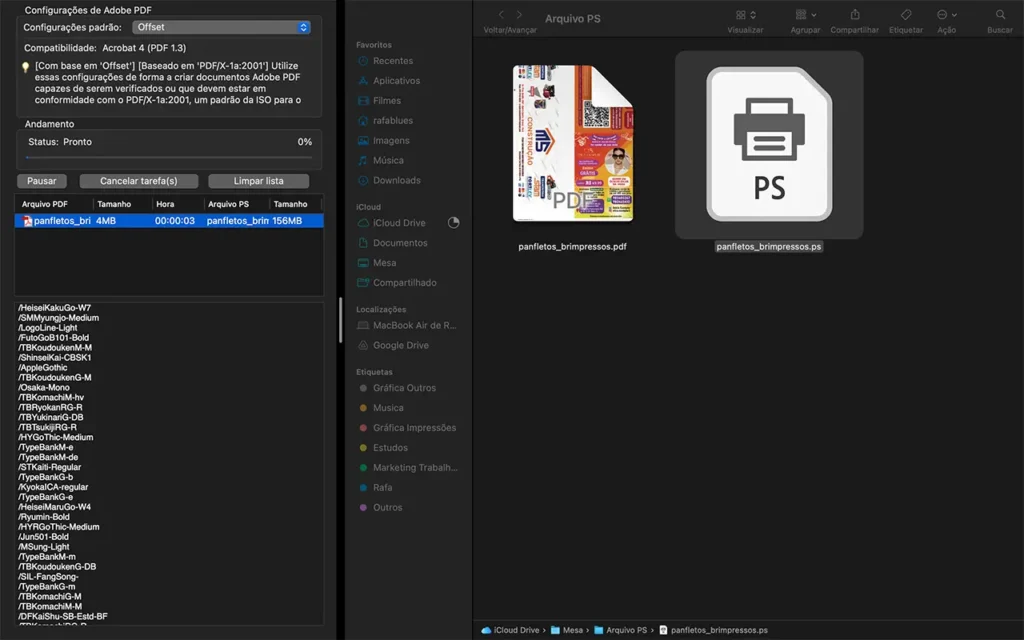Click panfletos_brimpressos.ps in the path bar
The width and height of the screenshot is (1024, 640).
point(713,630)
